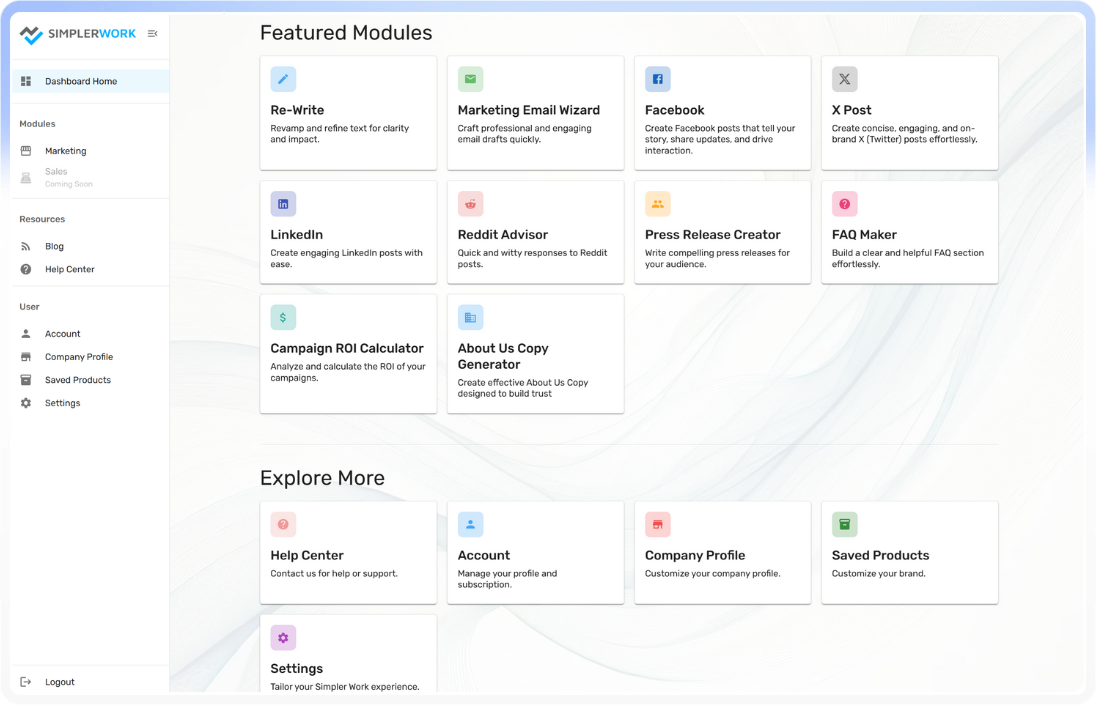Image resolution: width=1096 pixels, height=705 pixels.
Task: Open Blog from the Resources section
Action: [x=90, y=246]
